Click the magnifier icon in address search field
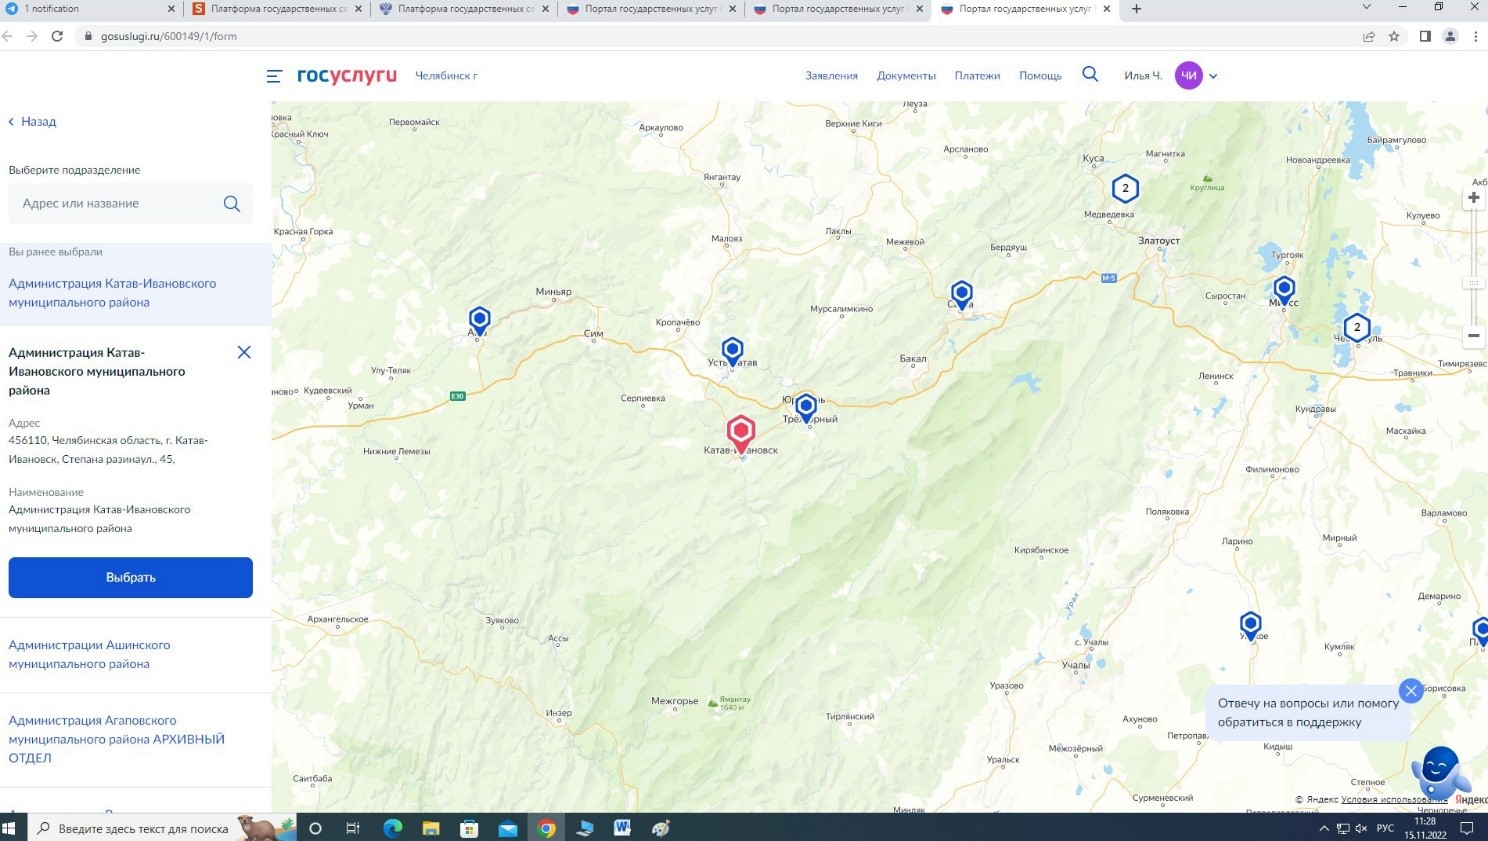The image size is (1488, 841). [x=231, y=204]
